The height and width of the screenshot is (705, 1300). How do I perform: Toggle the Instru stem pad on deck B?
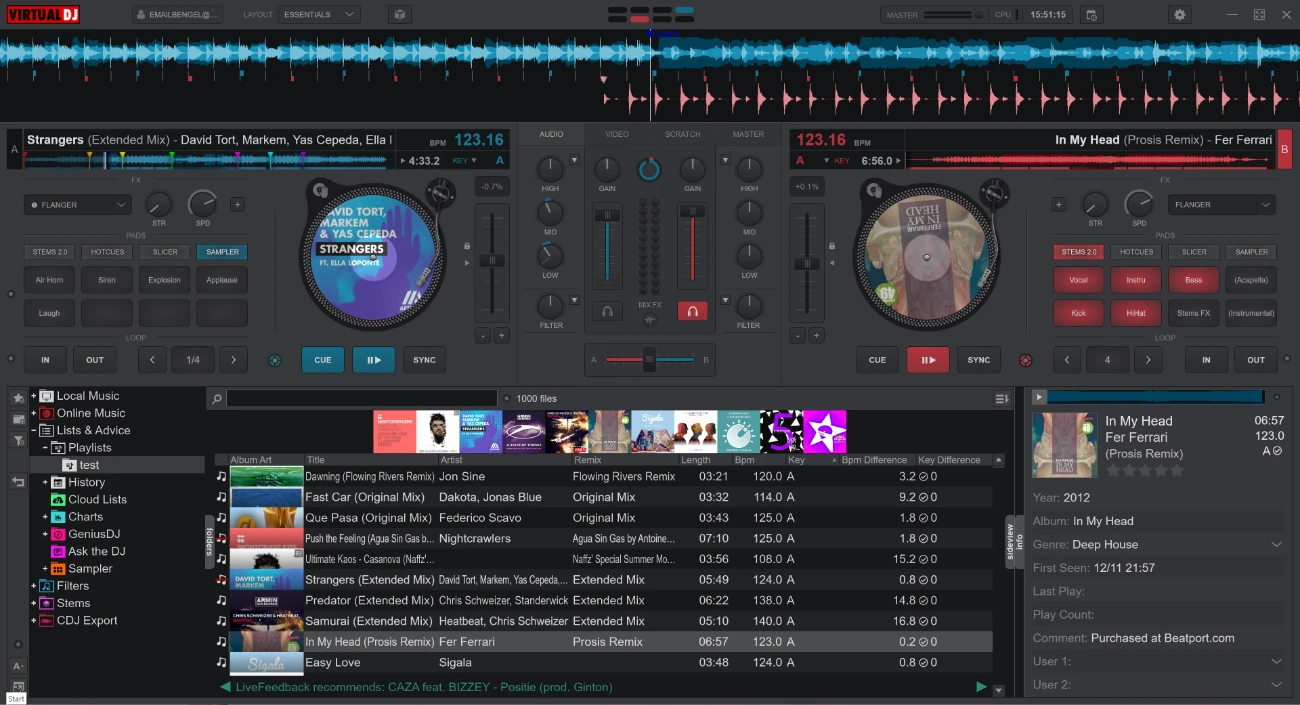[1136, 280]
